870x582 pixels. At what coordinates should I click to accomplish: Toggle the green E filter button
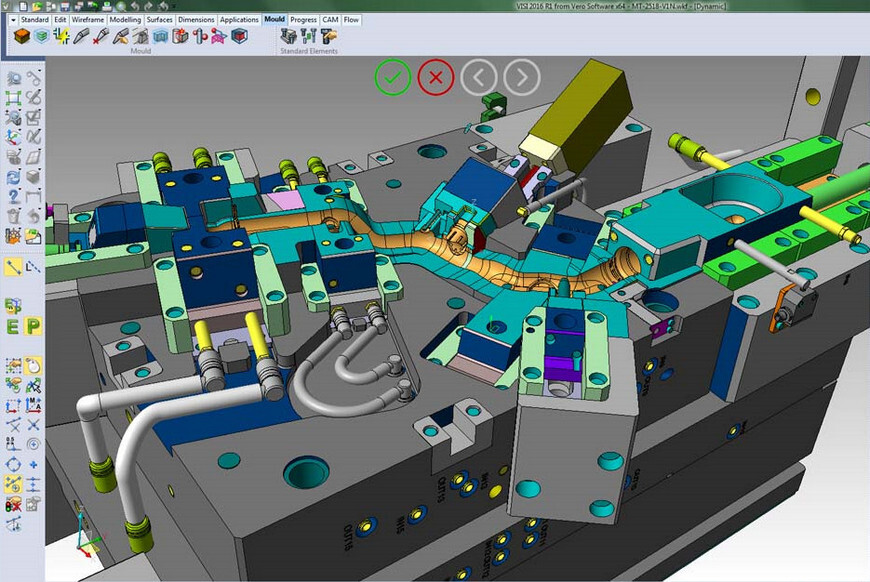[x=13, y=326]
